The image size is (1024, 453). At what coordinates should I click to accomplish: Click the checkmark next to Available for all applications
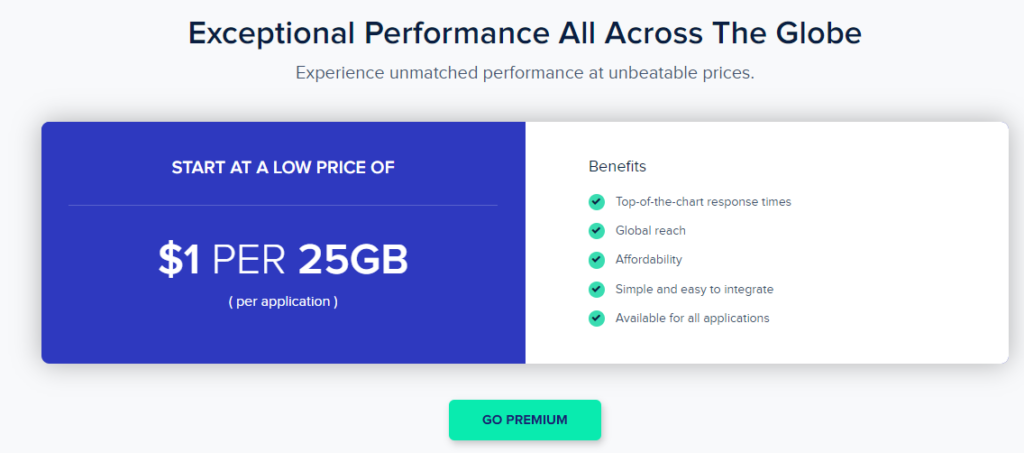coord(597,318)
